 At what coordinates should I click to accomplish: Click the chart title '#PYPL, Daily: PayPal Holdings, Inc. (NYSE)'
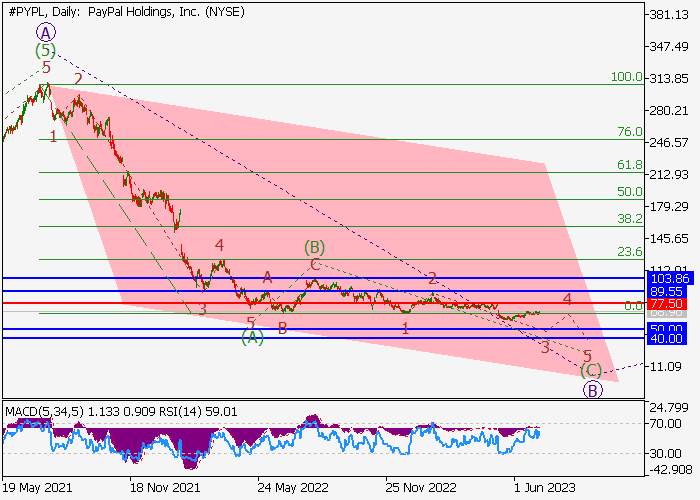point(126,12)
